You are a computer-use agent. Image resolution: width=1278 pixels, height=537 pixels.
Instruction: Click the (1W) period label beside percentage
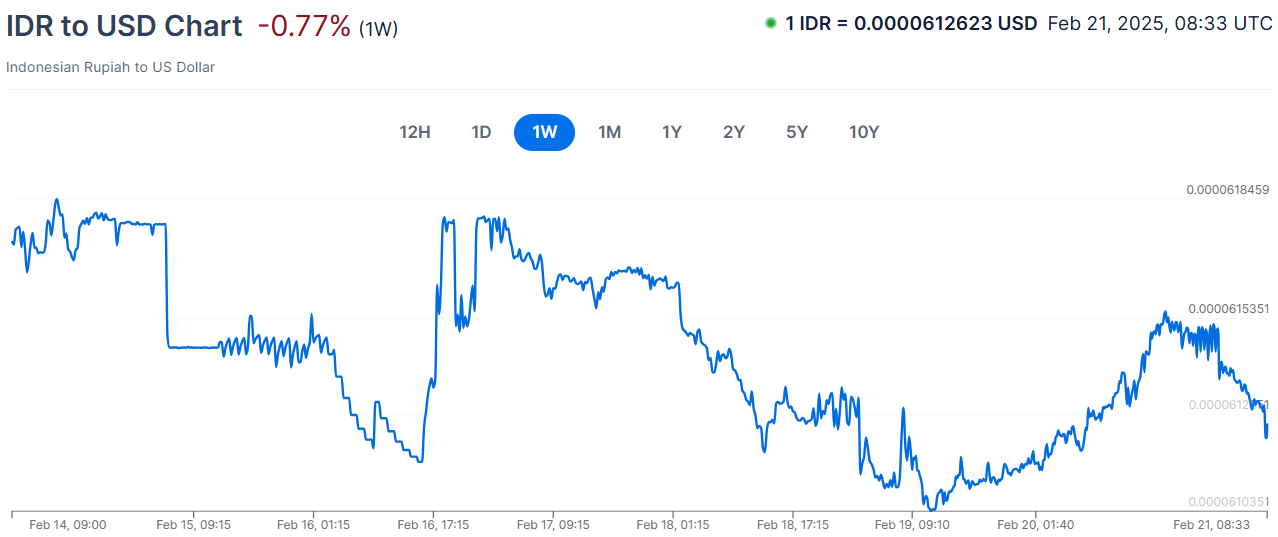coord(378,29)
